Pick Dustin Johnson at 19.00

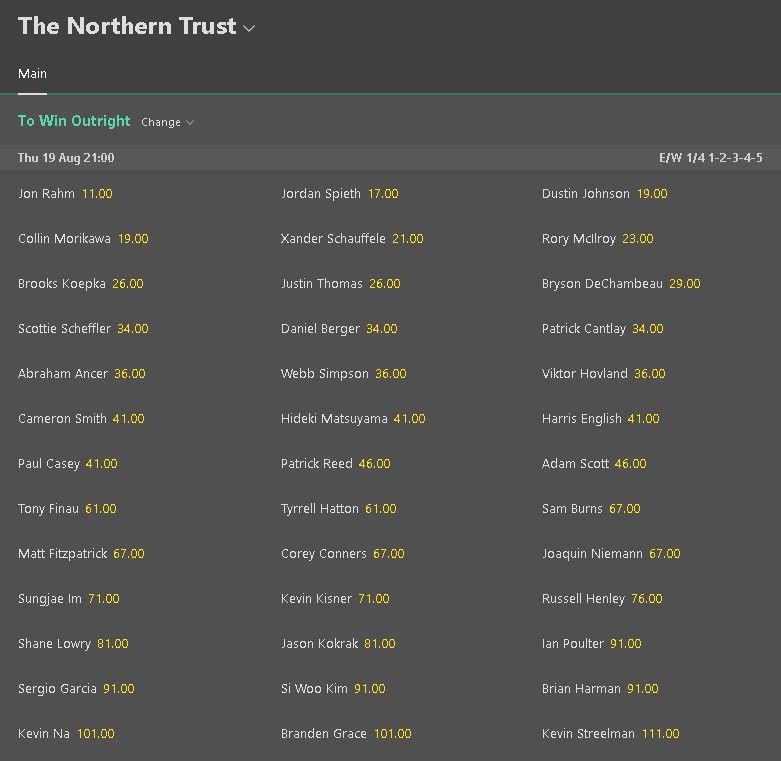[x=652, y=194]
